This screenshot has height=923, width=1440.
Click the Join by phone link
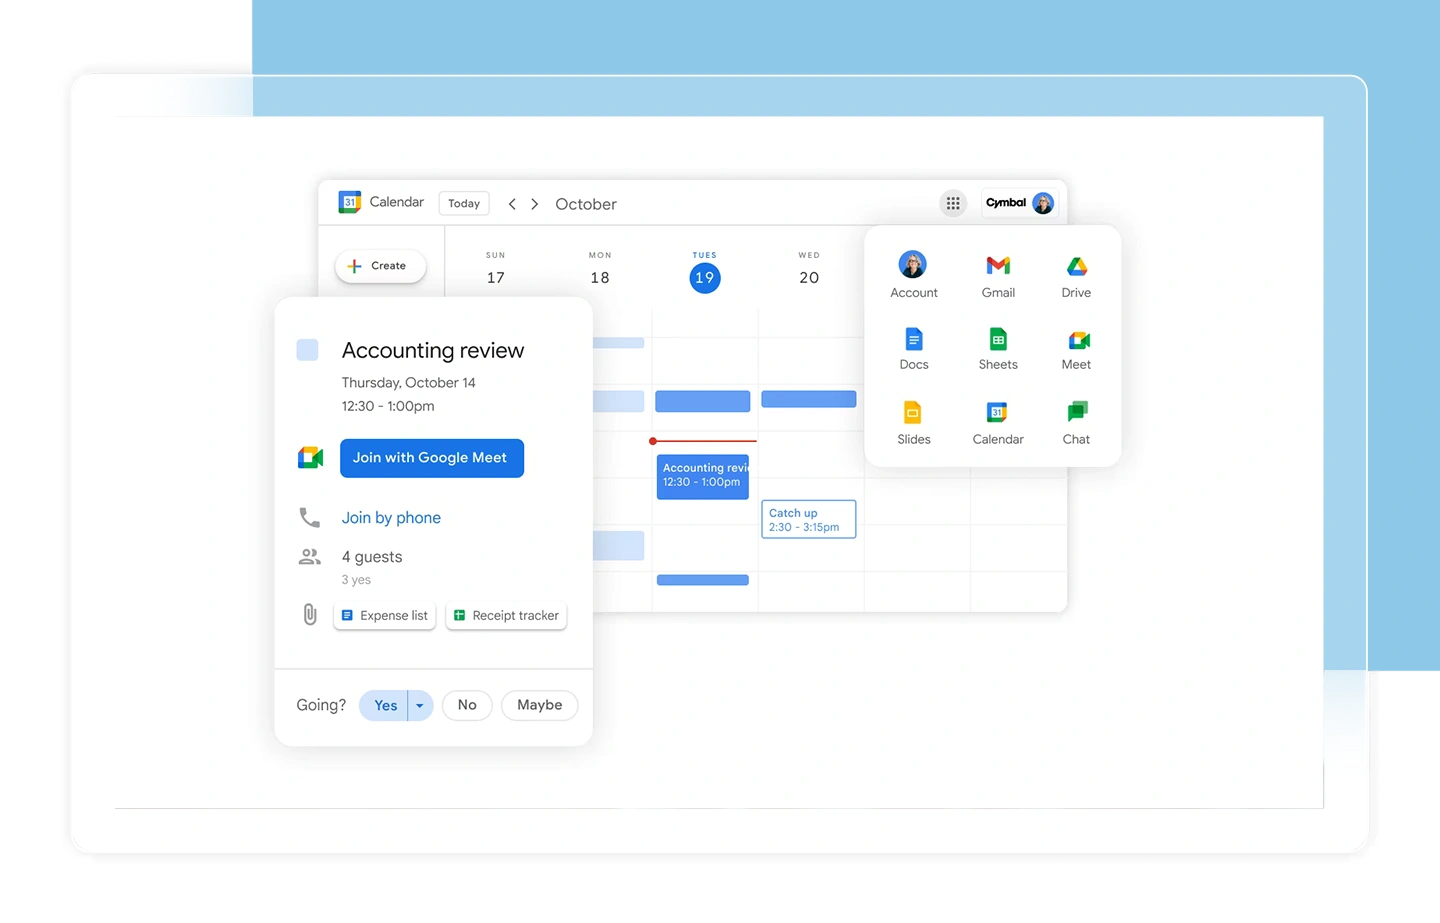point(391,518)
